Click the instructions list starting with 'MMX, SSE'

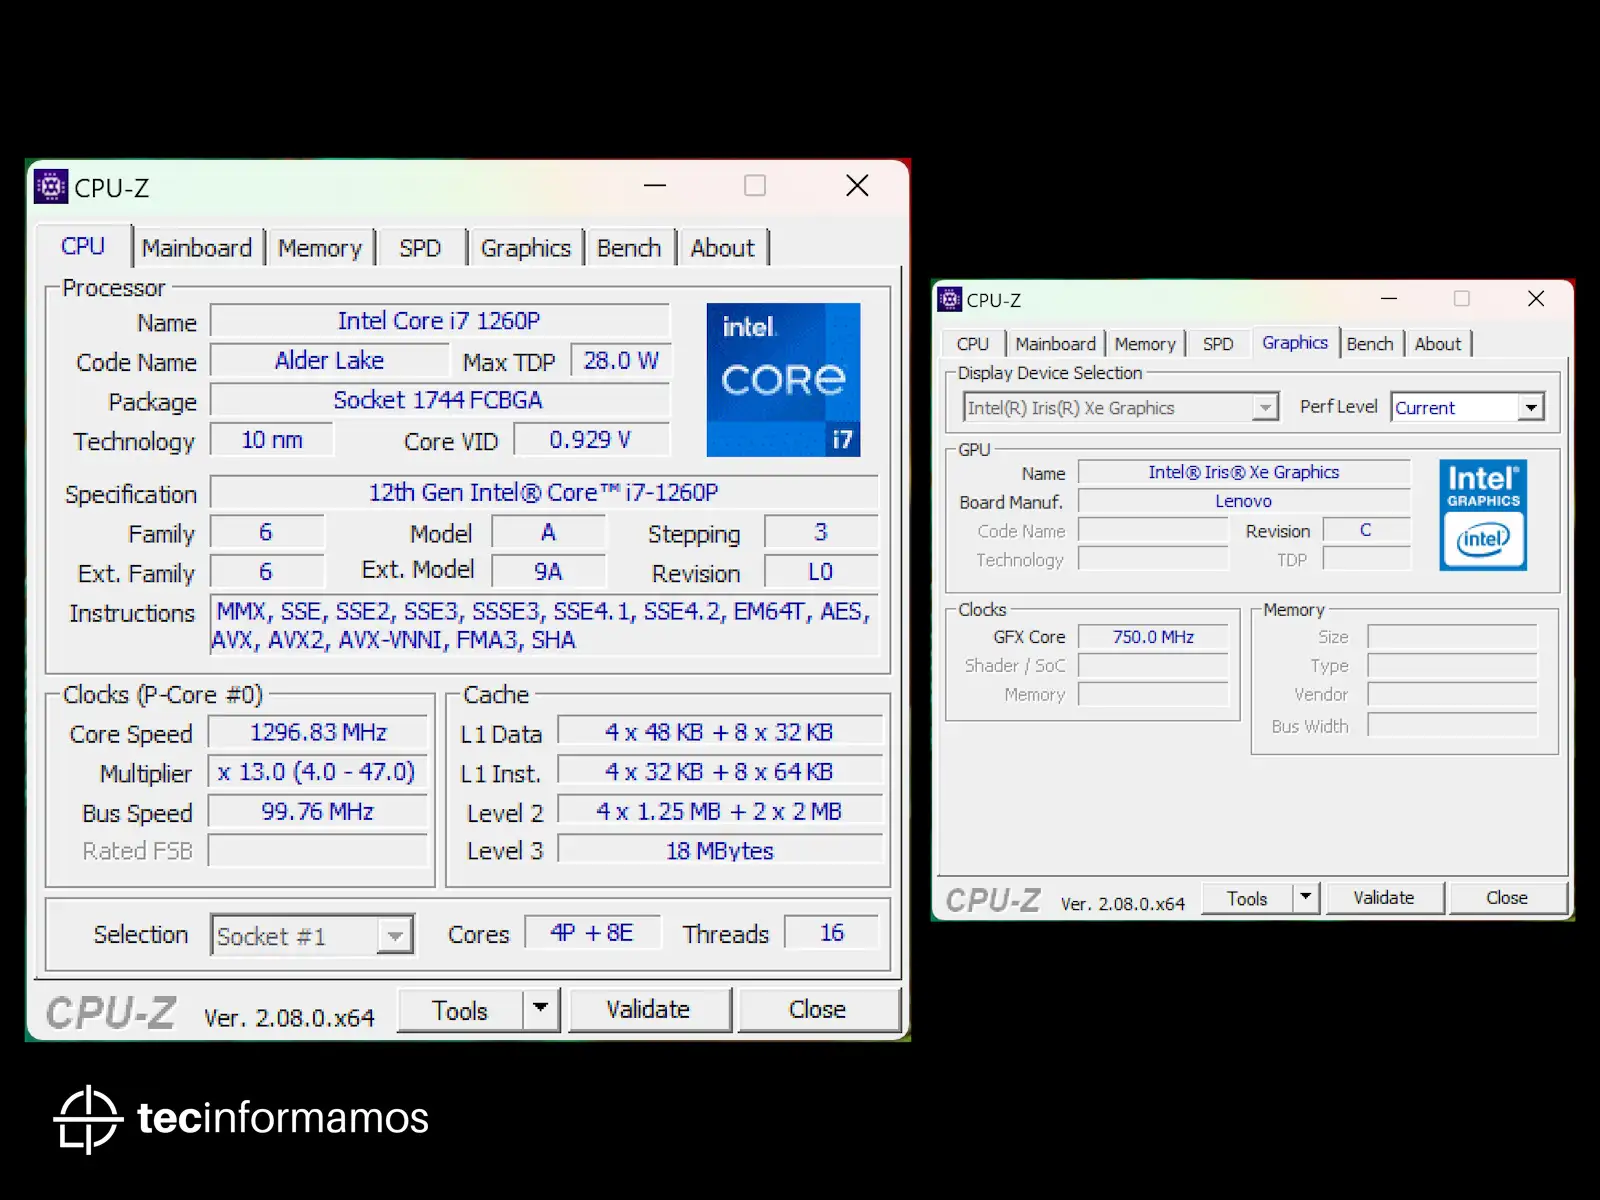tap(544, 625)
